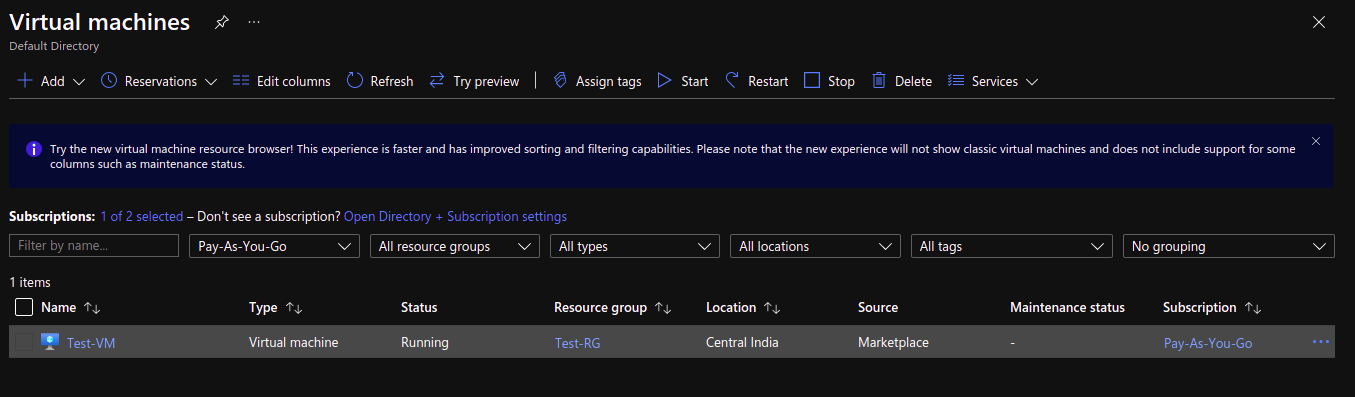This screenshot has height=397, width=1355.
Task: Click the 'Virtual machine' type cell
Action: tap(294, 342)
